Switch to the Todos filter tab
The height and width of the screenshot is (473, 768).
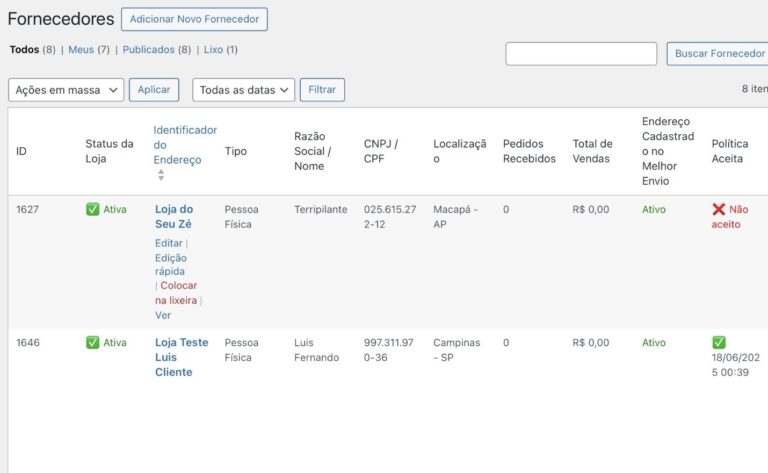tap(24, 50)
